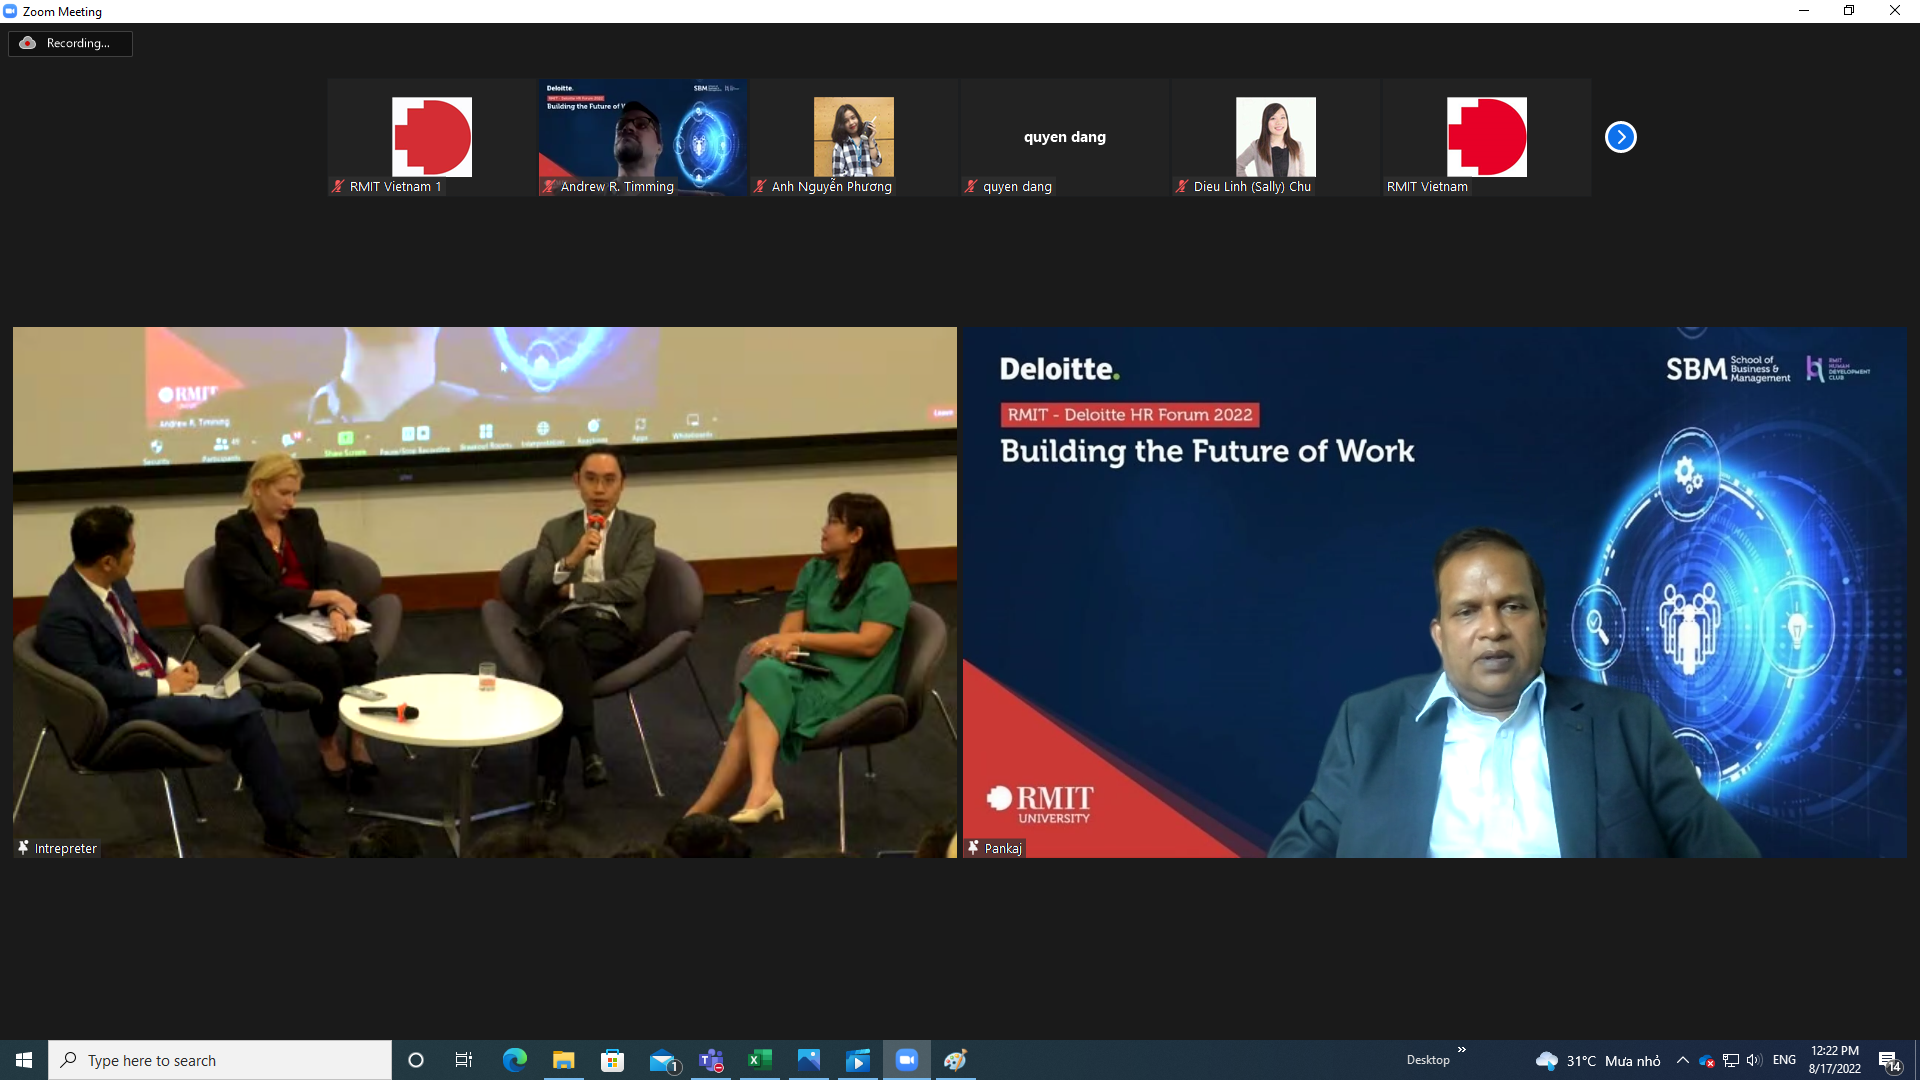Expand the Desktop toolbar chevron
The width and height of the screenshot is (1920, 1080).
[x=1462, y=1049]
